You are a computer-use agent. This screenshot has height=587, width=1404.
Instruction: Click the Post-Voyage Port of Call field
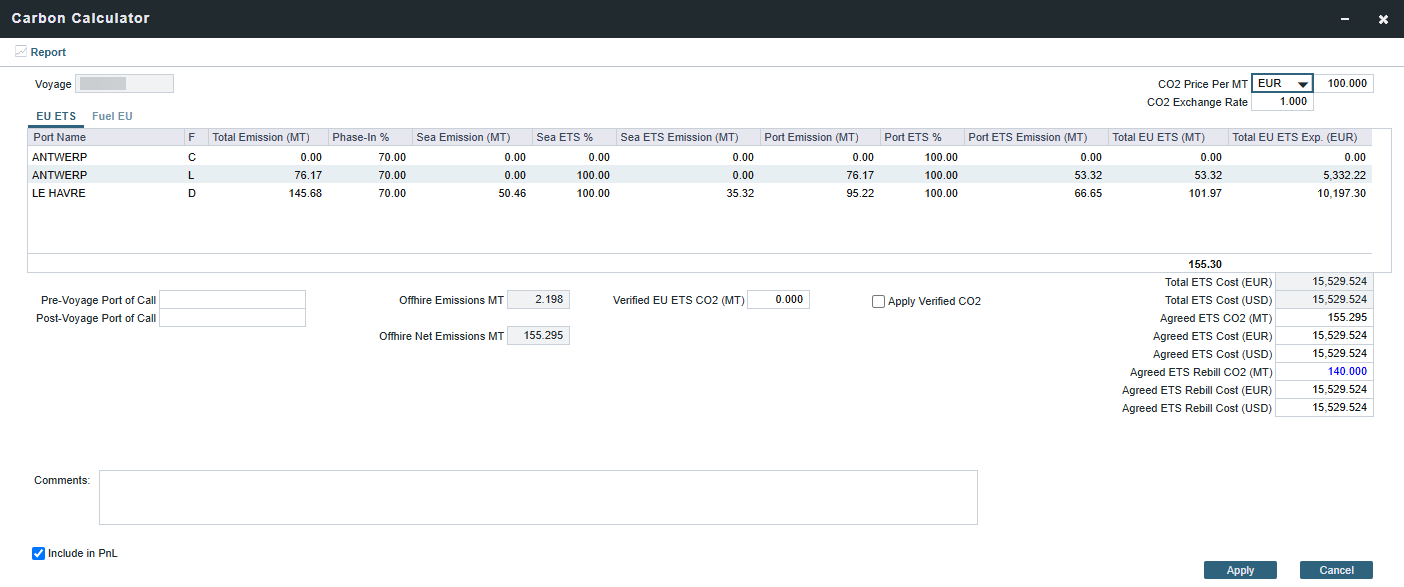[x=232, y=318]
